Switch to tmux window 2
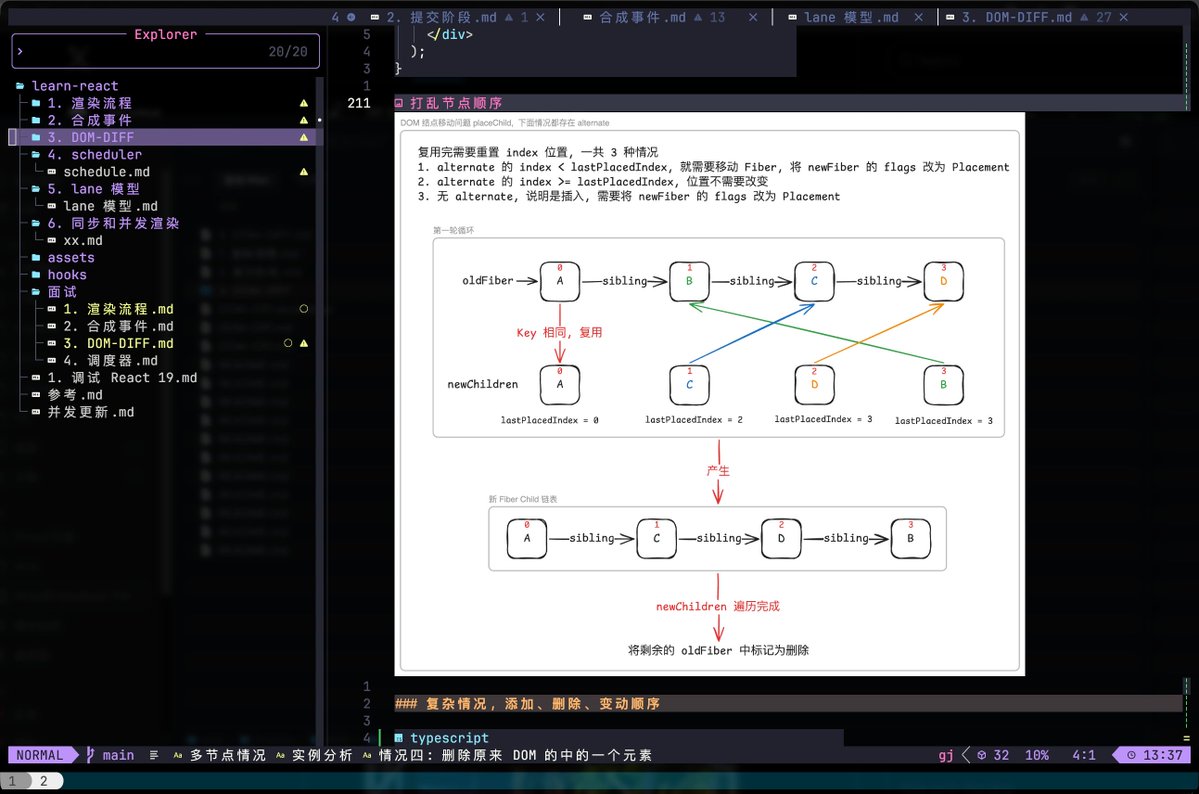 (x=44, y=781)
